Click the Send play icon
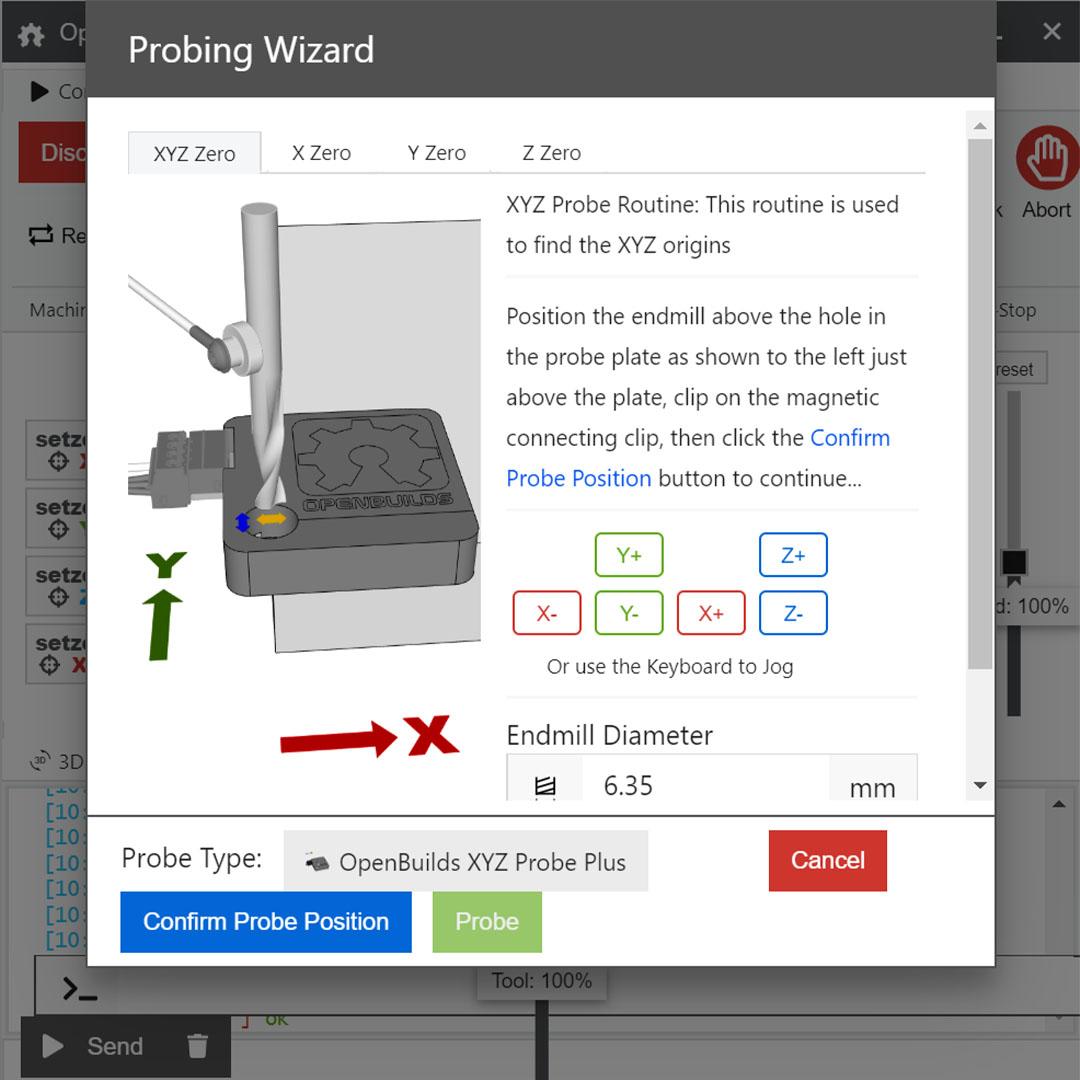Image resolution: width=1080 pixels, height=1080 pixels. [52, 1046]
